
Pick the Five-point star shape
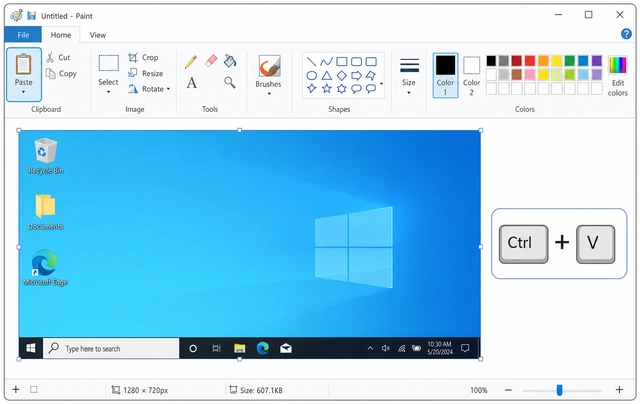(x=327, y=89)
